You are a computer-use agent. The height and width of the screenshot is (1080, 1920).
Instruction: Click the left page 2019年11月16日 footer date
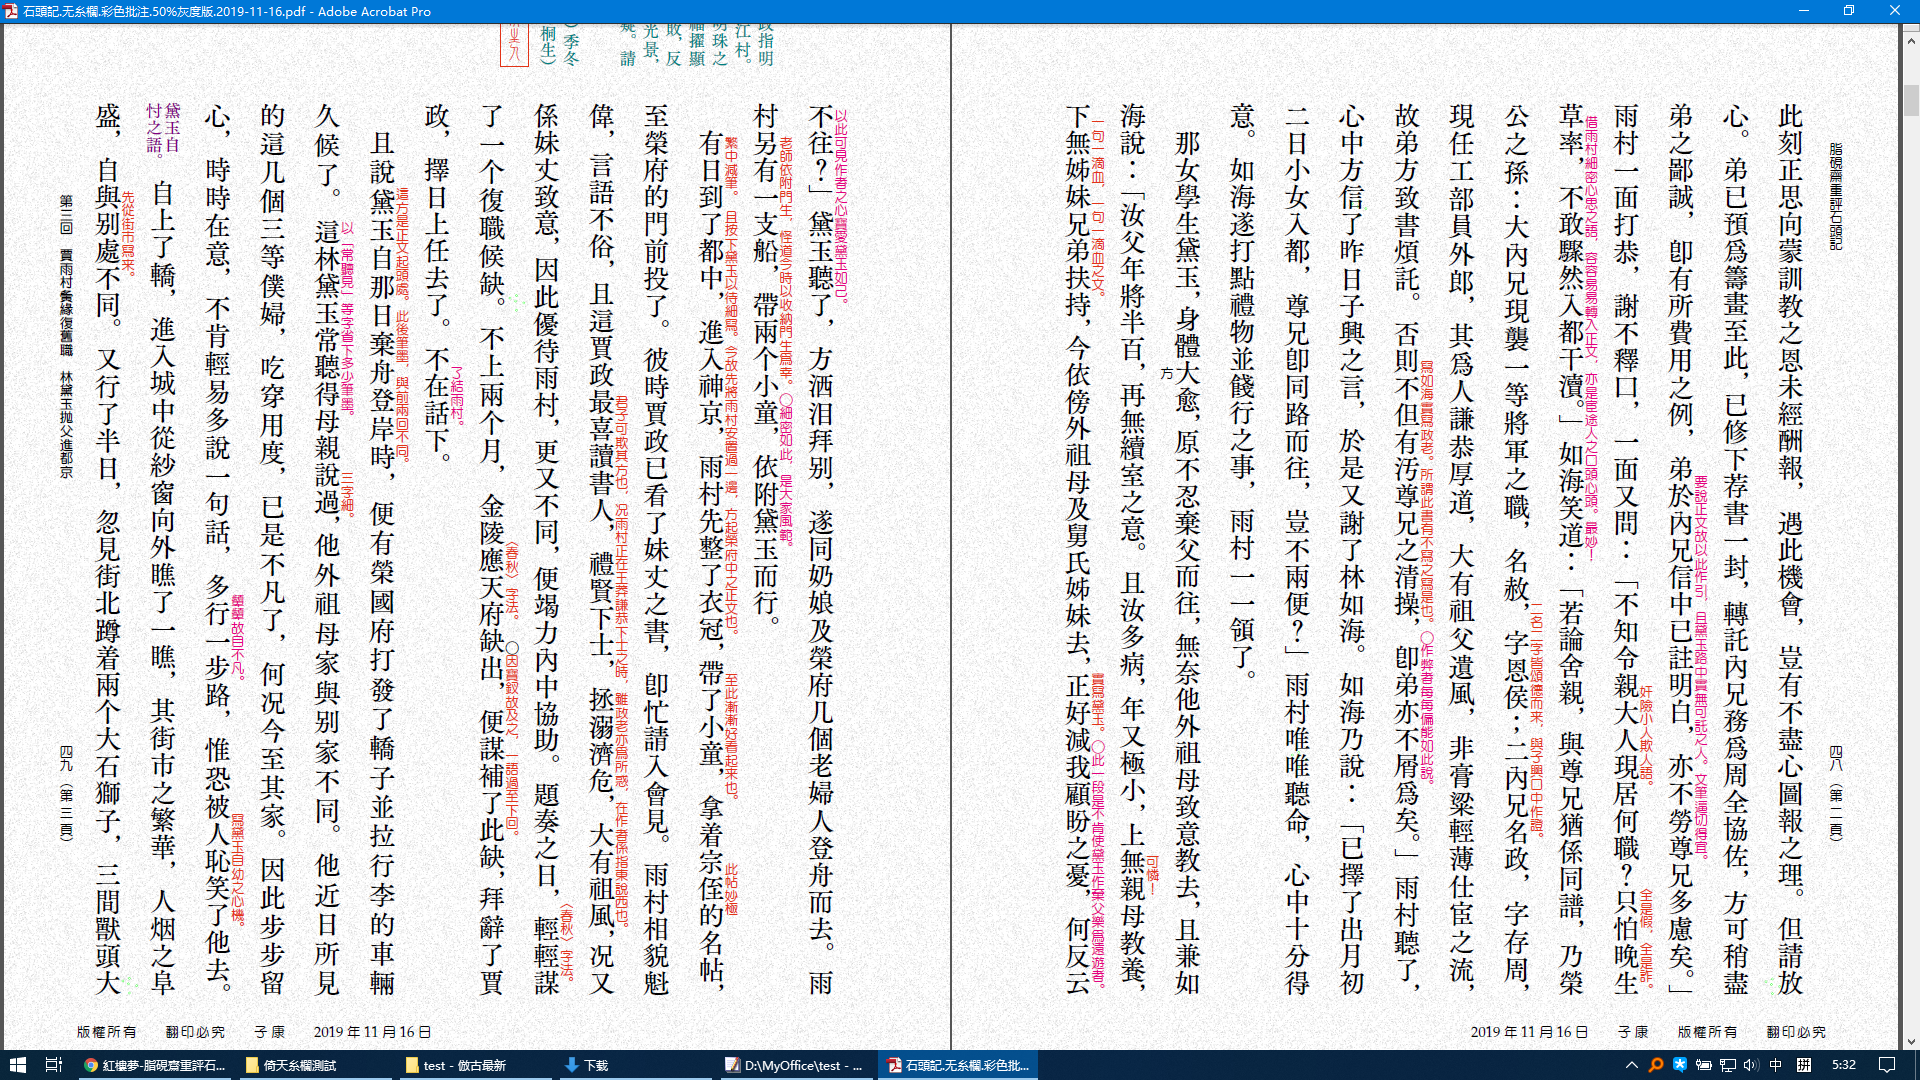coord(372,1032)
